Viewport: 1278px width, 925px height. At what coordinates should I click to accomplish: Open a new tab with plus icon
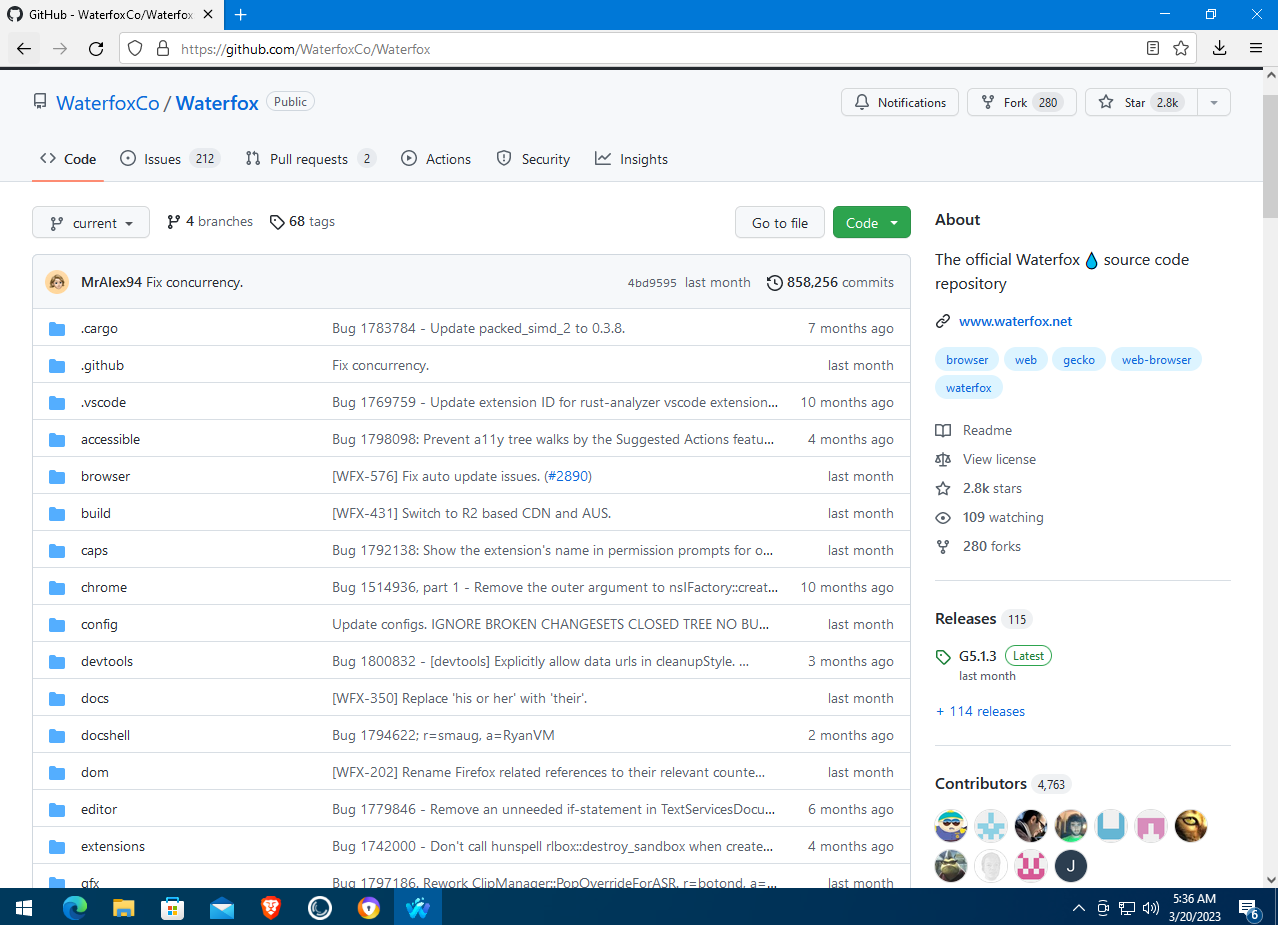[240, 15]
